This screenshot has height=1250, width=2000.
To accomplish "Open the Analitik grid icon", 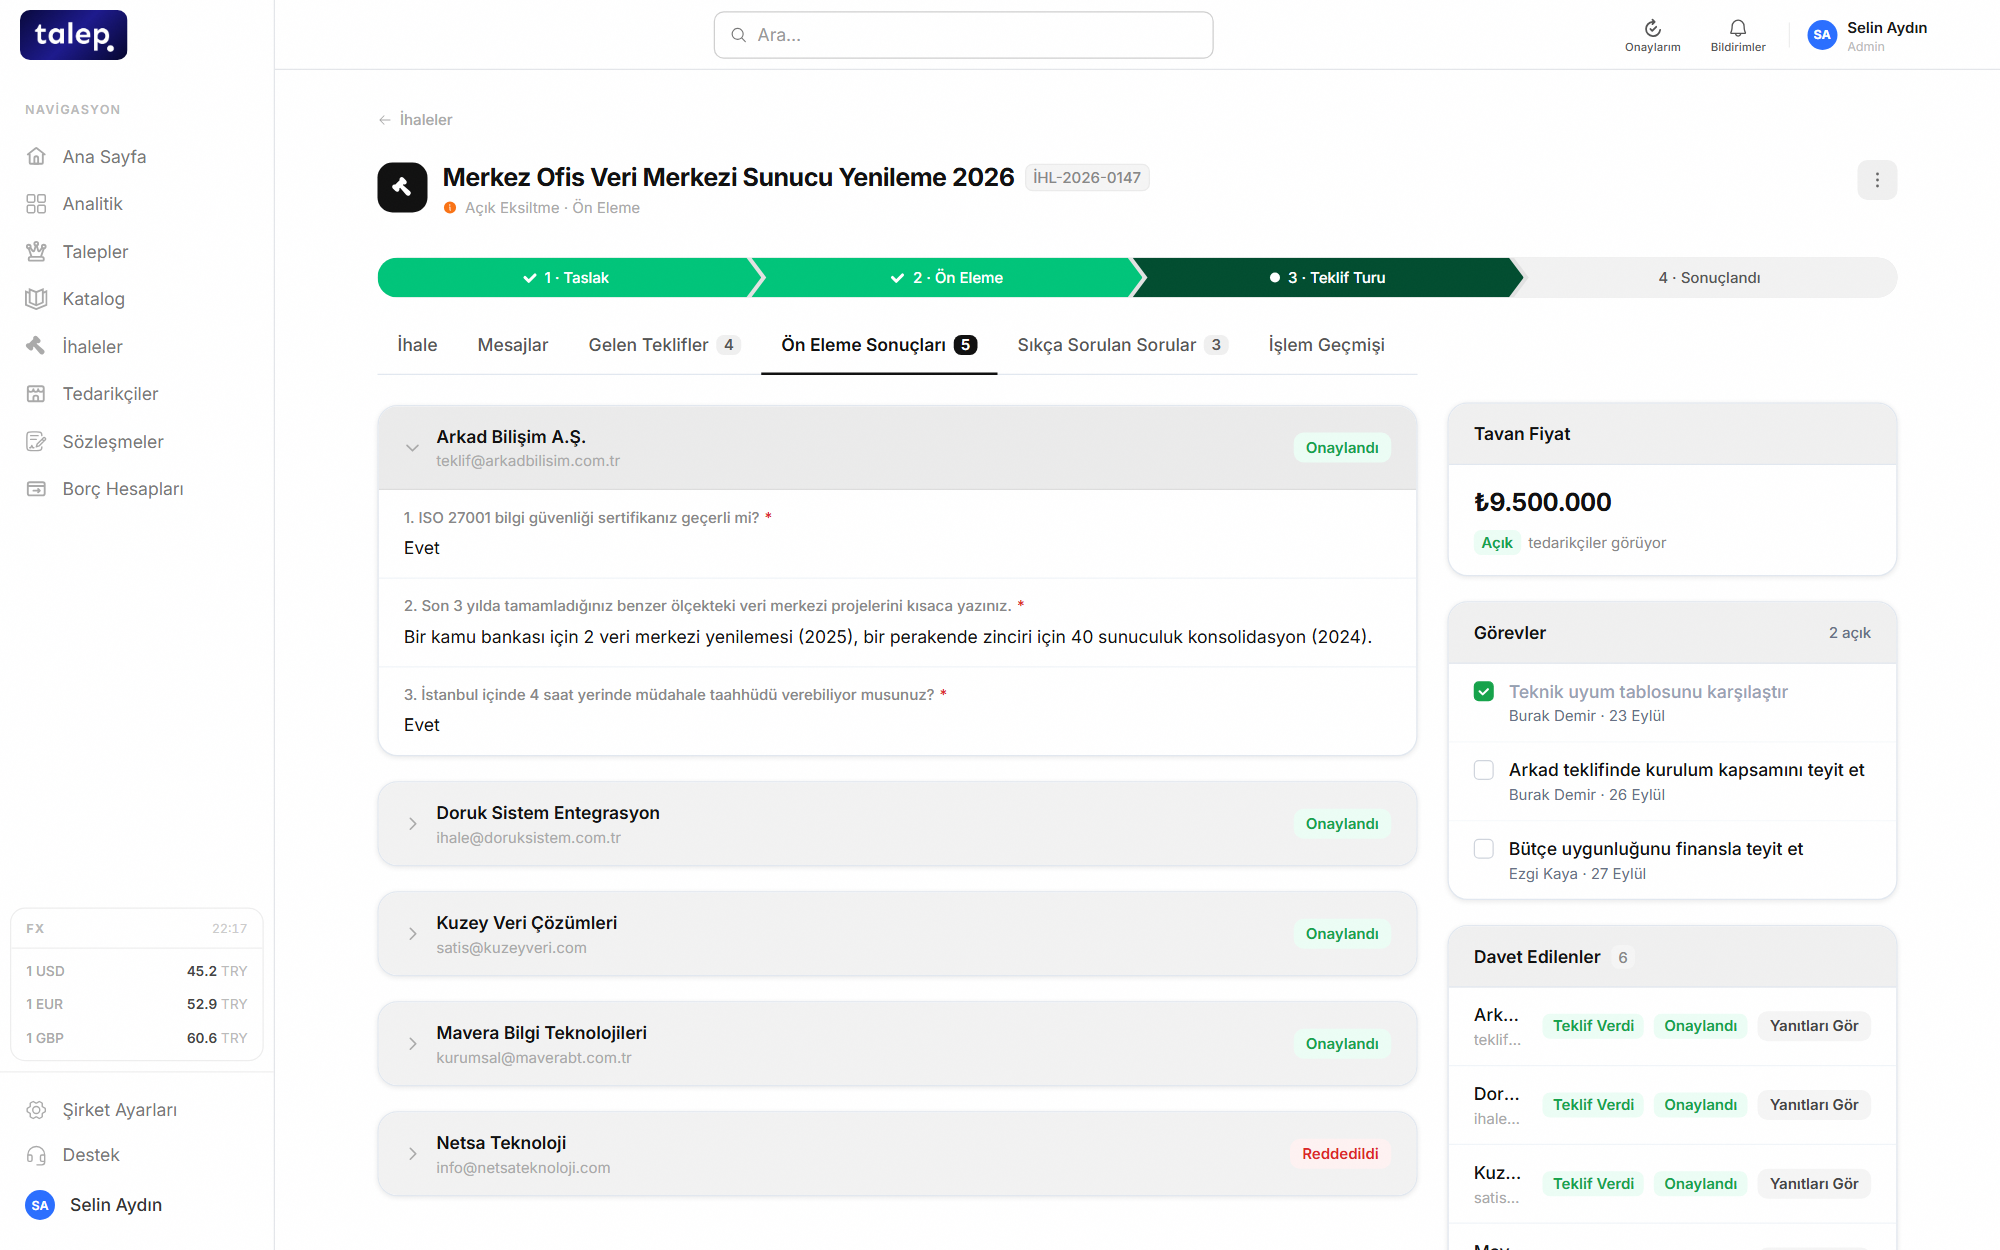I will pos(36,204).
